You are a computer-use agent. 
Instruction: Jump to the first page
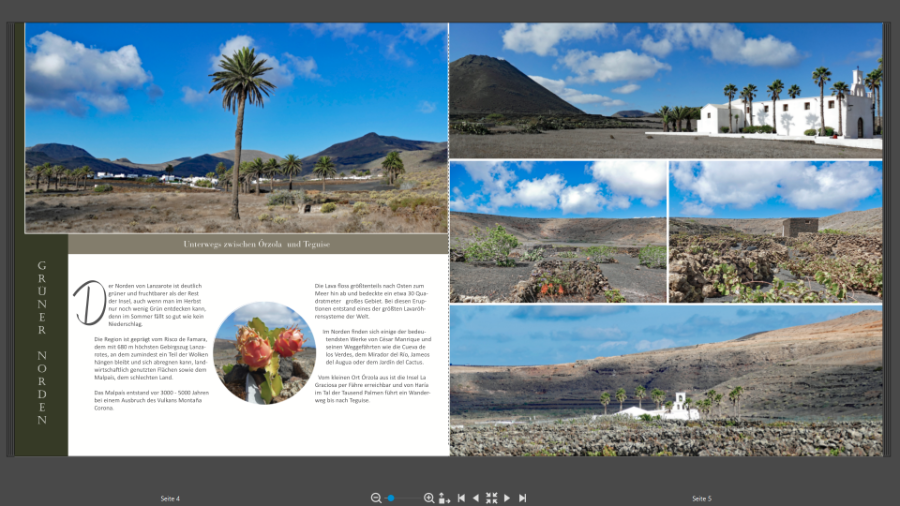tap(461, 498)
